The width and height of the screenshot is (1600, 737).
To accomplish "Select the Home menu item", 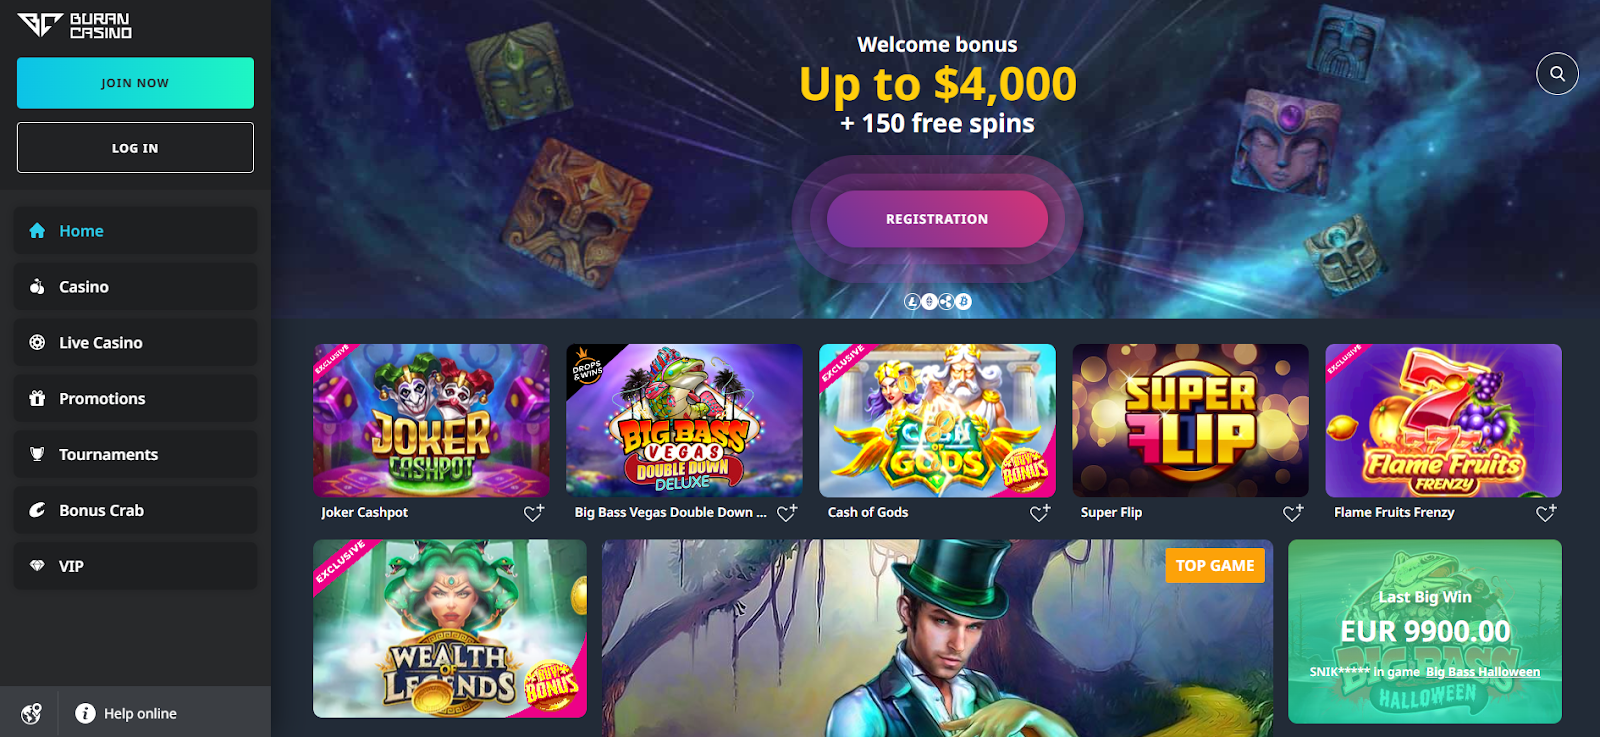I will pyautogui.click(x=135, y=231).
